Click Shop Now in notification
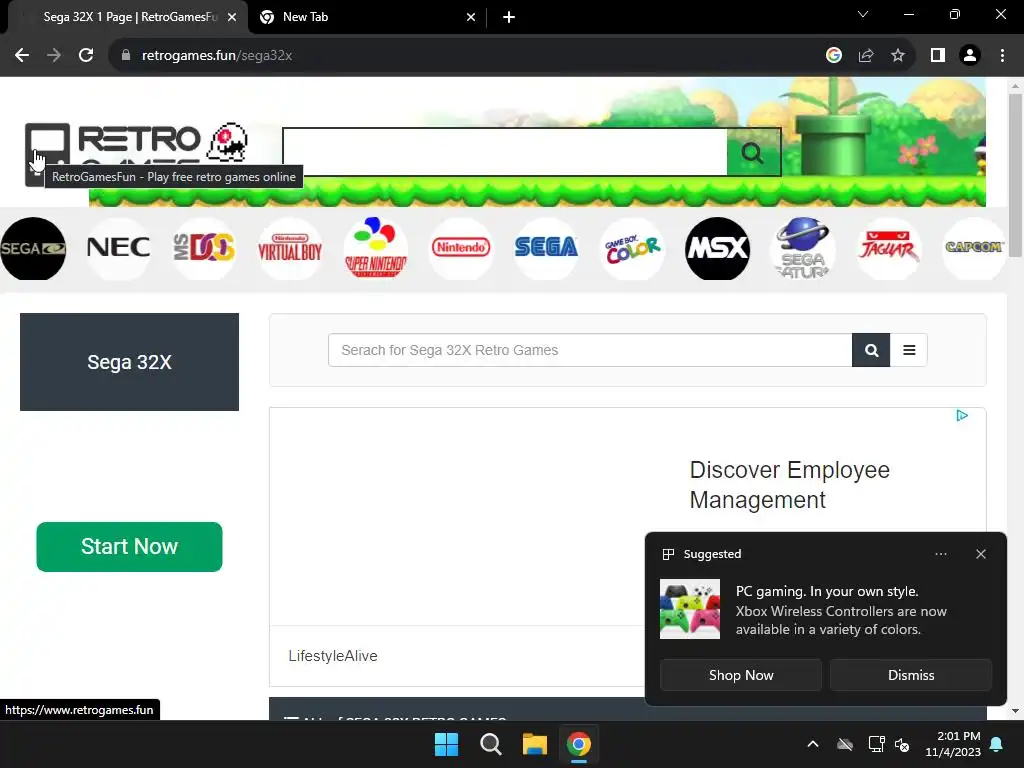The width and height of the screenshot is (1024, 768). point(741,675)
